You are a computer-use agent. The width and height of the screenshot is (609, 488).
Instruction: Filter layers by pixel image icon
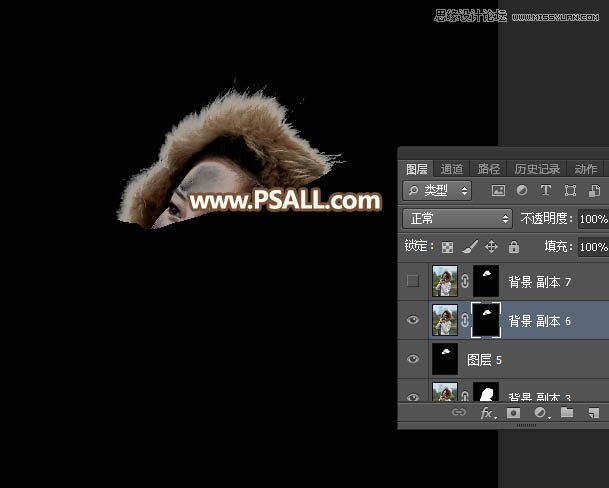[498, 190]
